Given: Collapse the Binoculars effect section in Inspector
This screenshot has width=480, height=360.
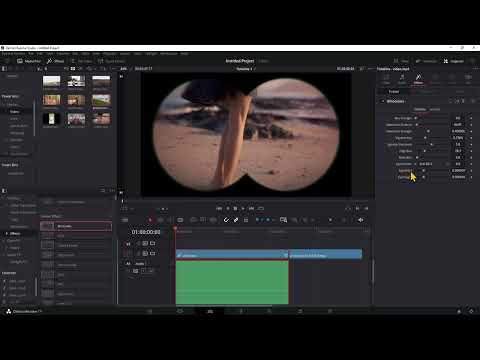Looking at the screenshot, I should pos(383,101).
